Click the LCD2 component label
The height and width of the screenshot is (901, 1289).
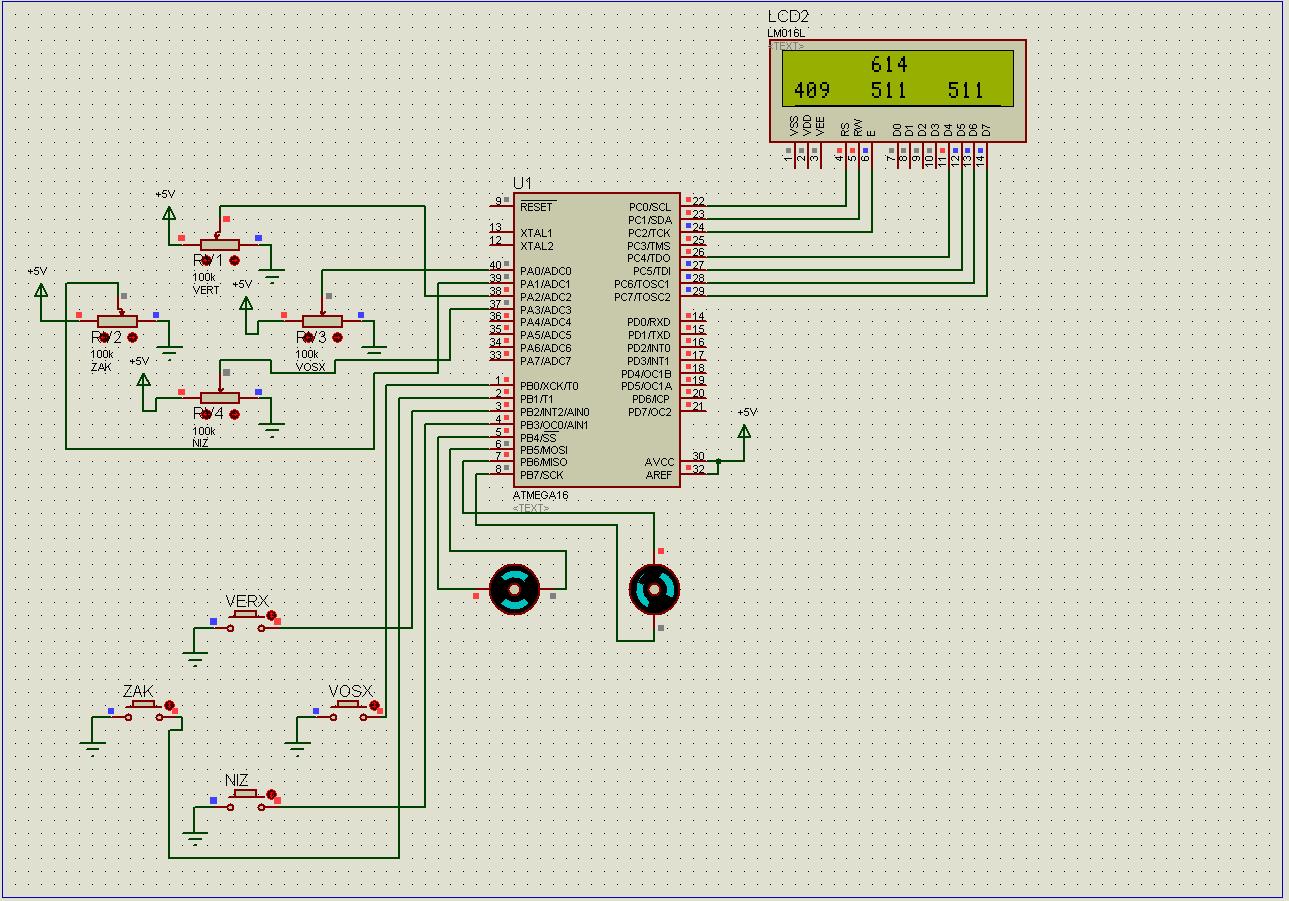(x=788, y=16)
